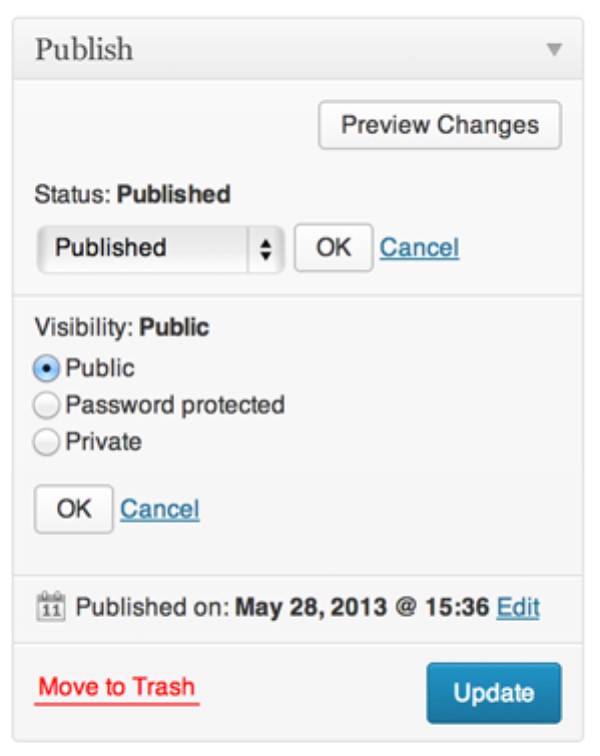Click the "Published on:" label text
The image size is (600, 756).
click(153, 607)
